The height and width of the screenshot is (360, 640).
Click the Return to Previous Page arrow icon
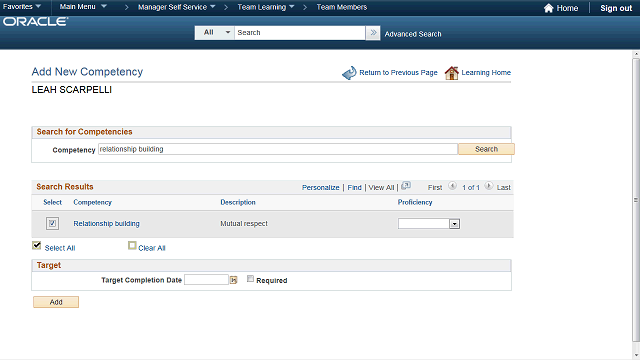point(349,73)
